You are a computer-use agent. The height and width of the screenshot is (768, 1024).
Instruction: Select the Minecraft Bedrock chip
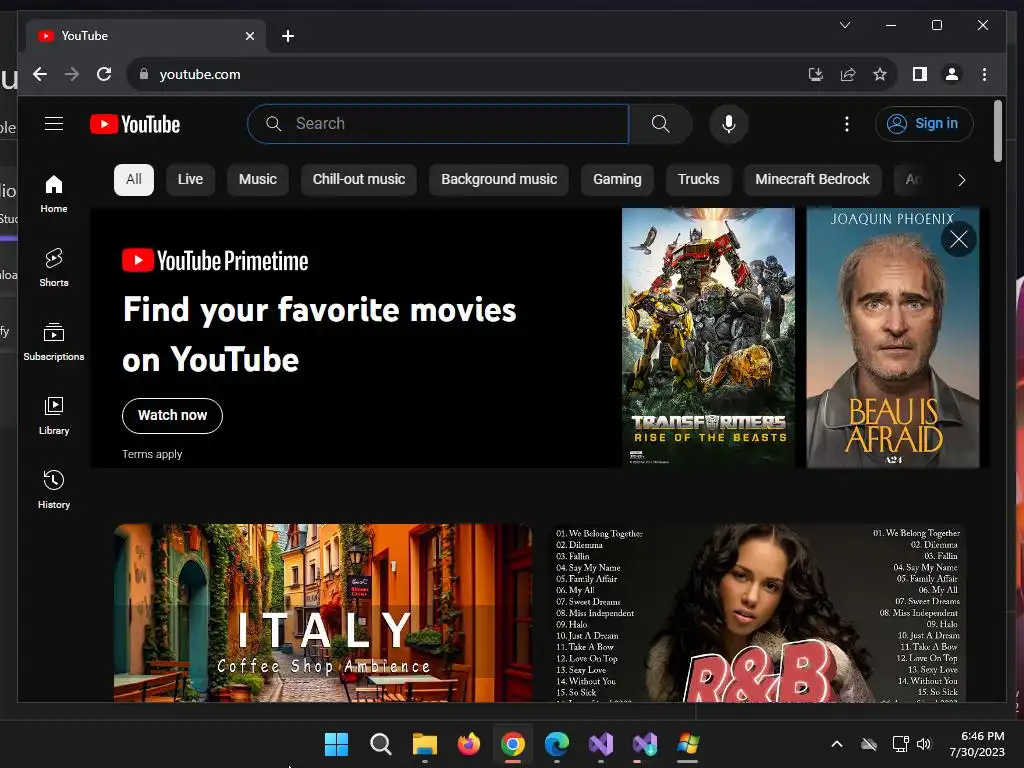(x=812, y=180)
